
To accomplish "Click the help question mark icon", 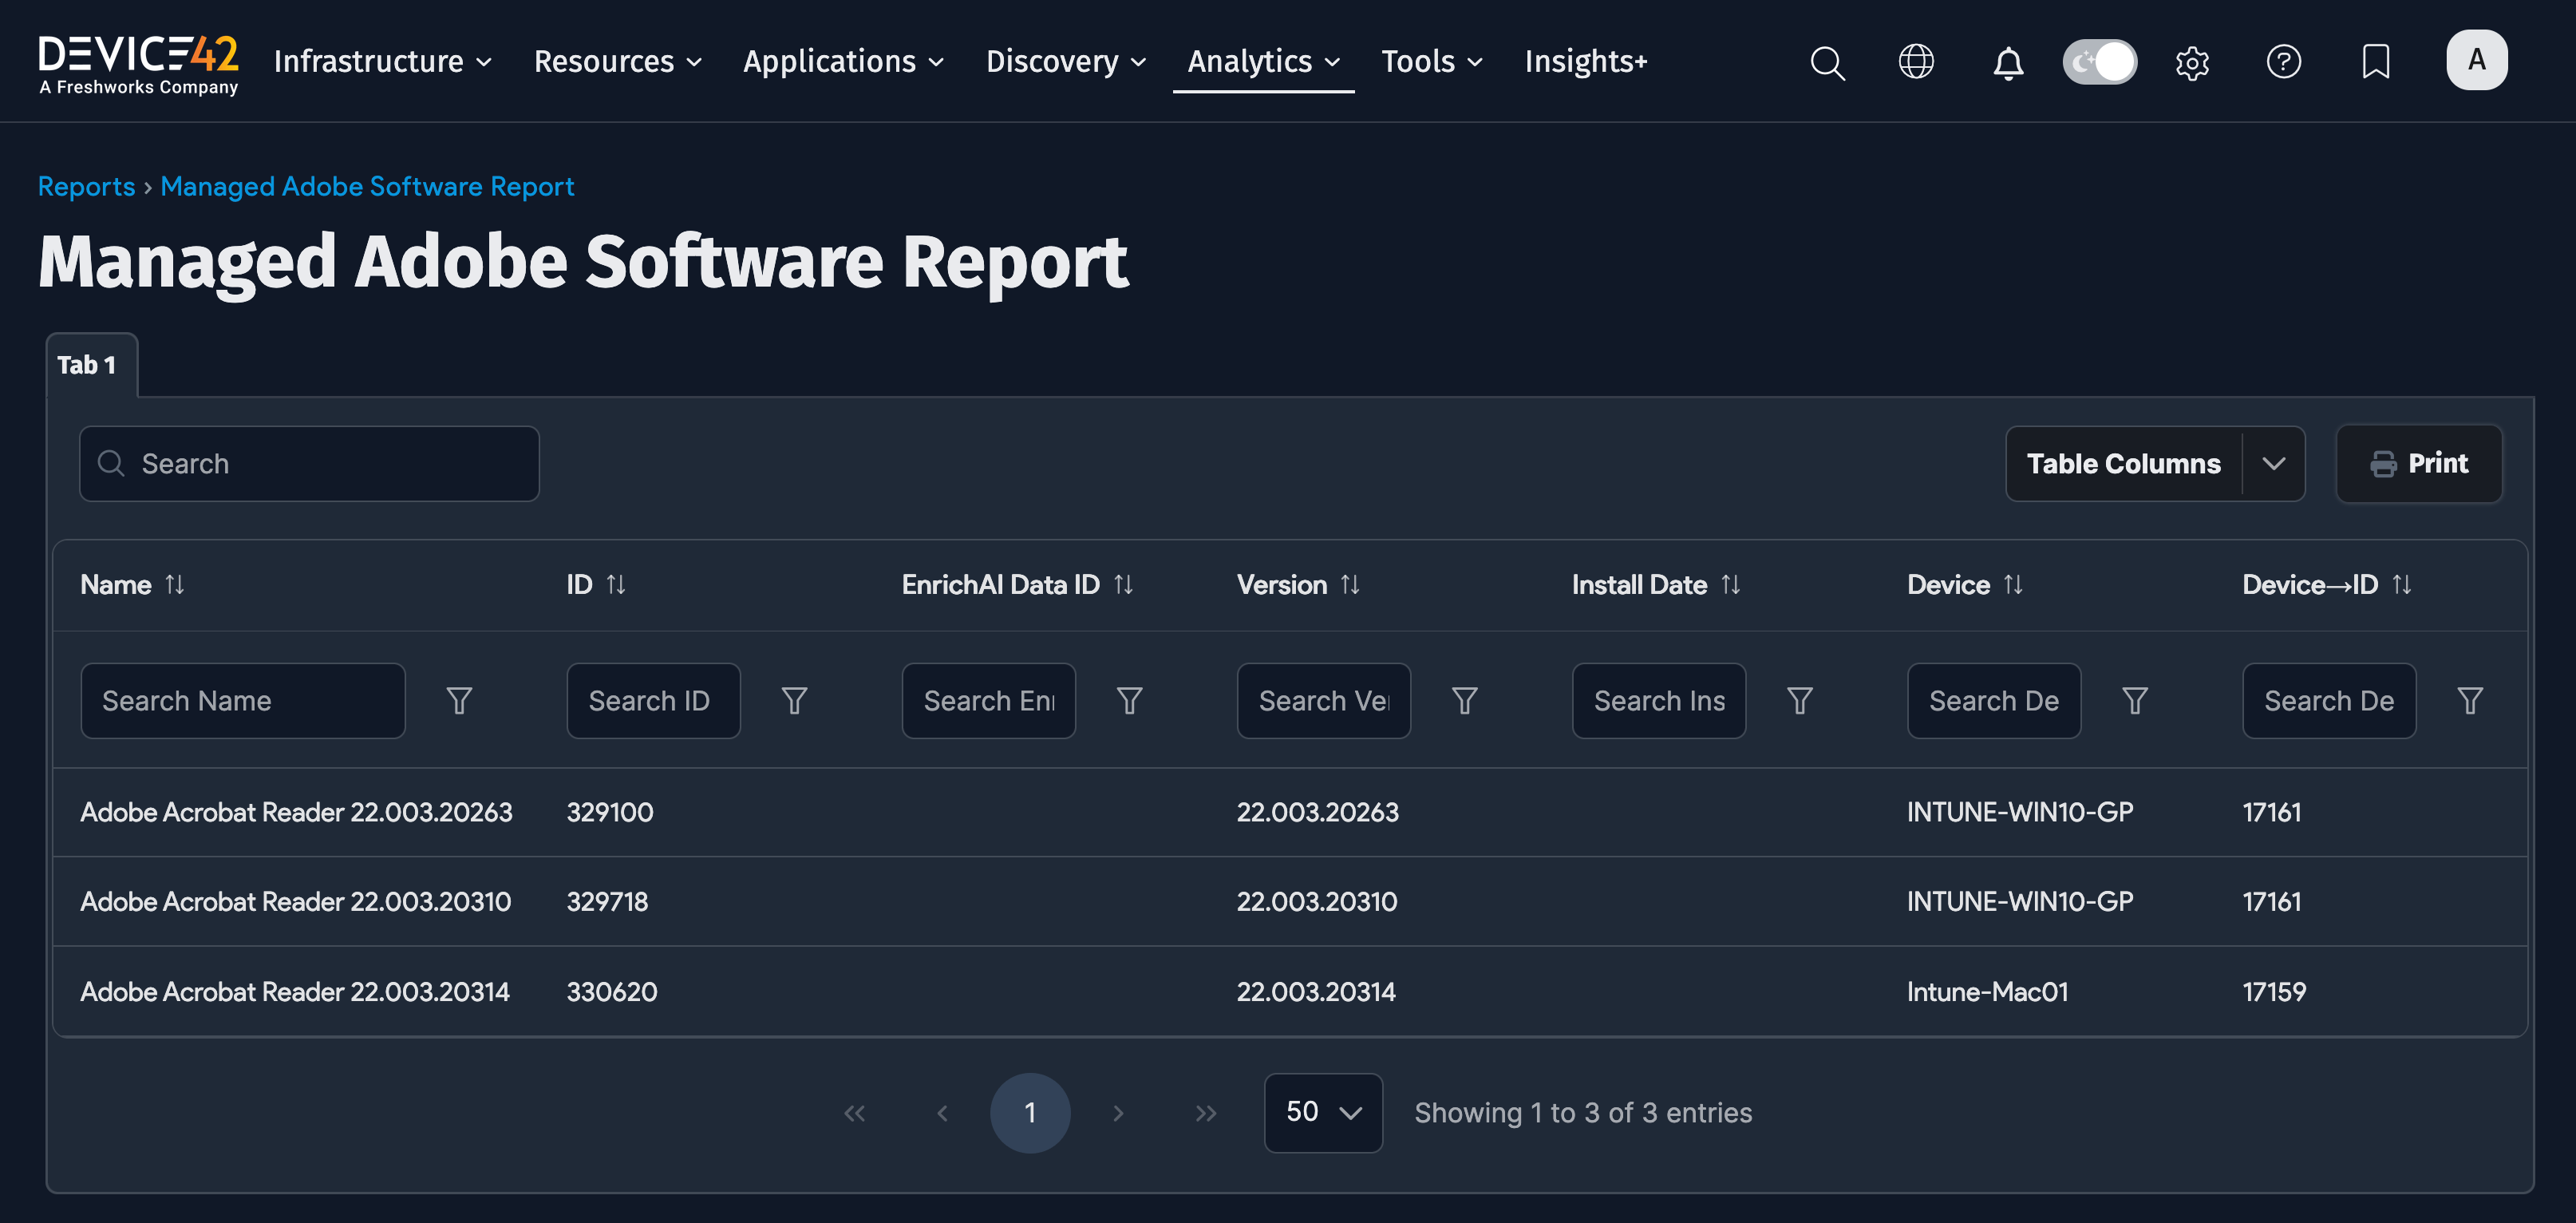I will pyautogui.click(x=2284, y=62).
